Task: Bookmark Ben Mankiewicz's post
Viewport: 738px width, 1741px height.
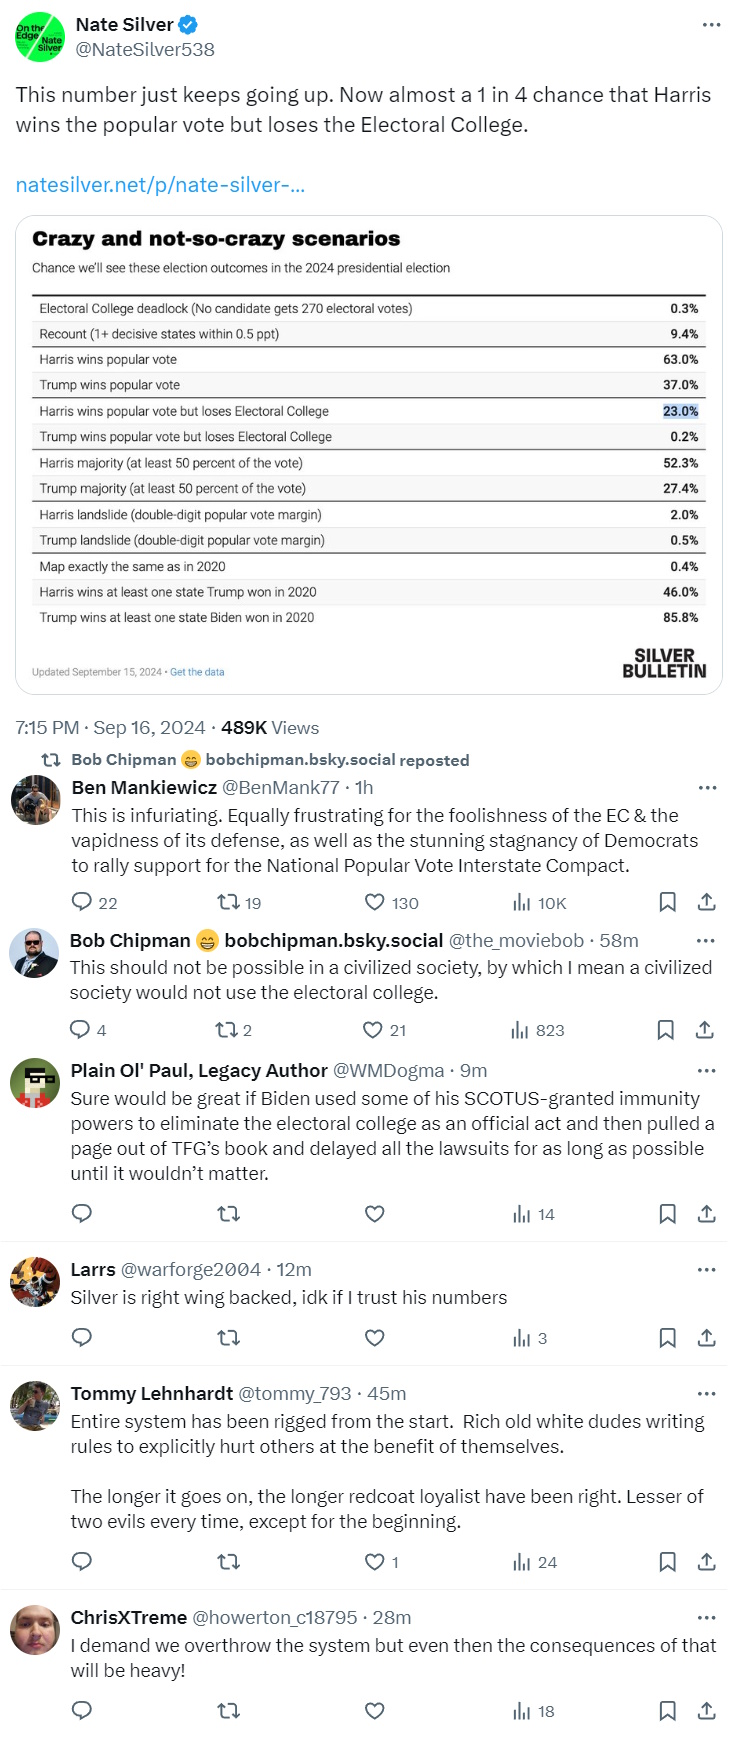Action: tap(667, 902)
